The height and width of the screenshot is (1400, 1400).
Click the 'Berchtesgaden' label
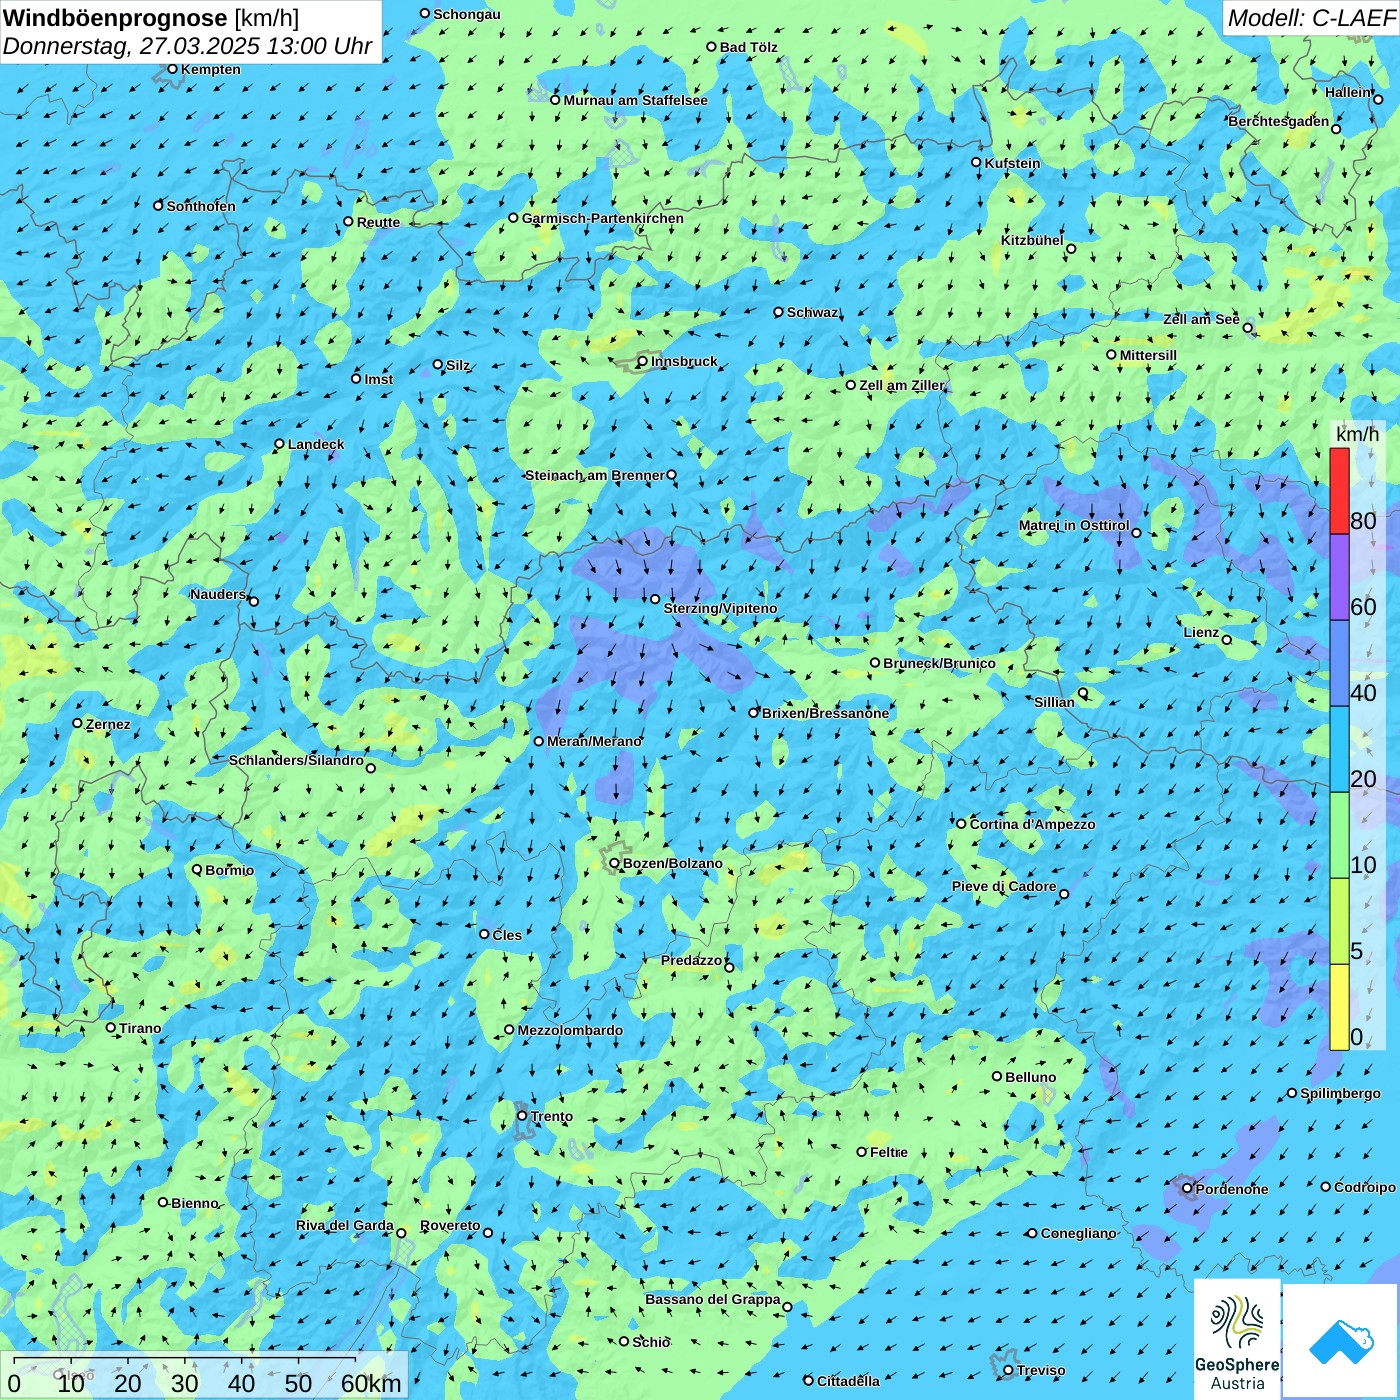pos(1278,121)
